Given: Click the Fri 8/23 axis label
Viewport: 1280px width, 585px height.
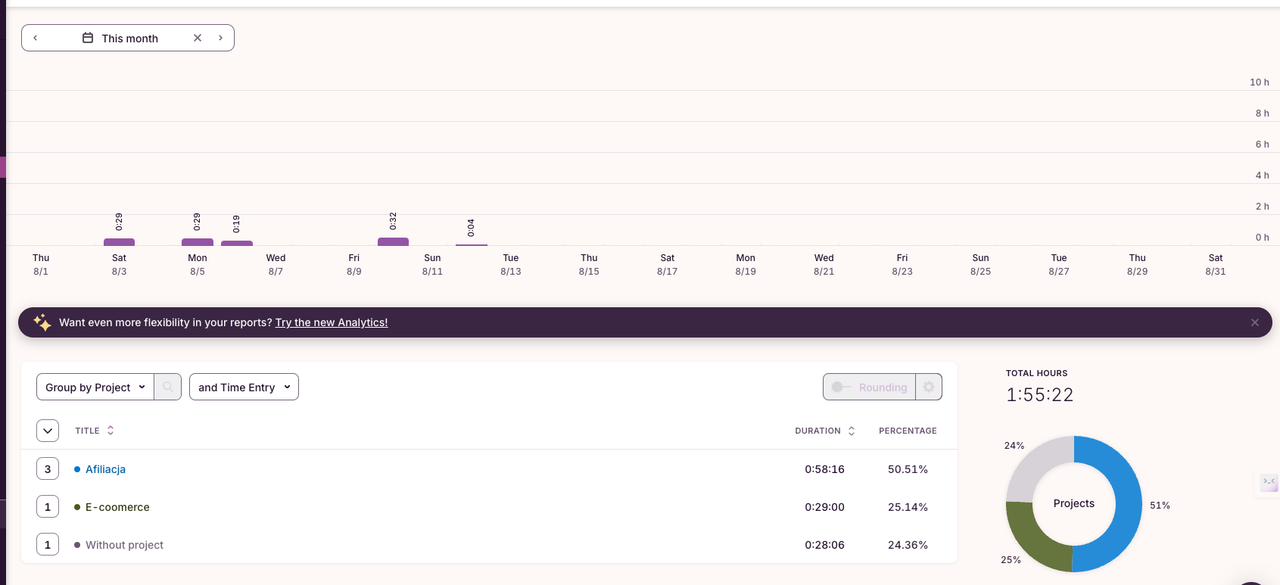Looking at the screenshot, I should click(902, 264).
